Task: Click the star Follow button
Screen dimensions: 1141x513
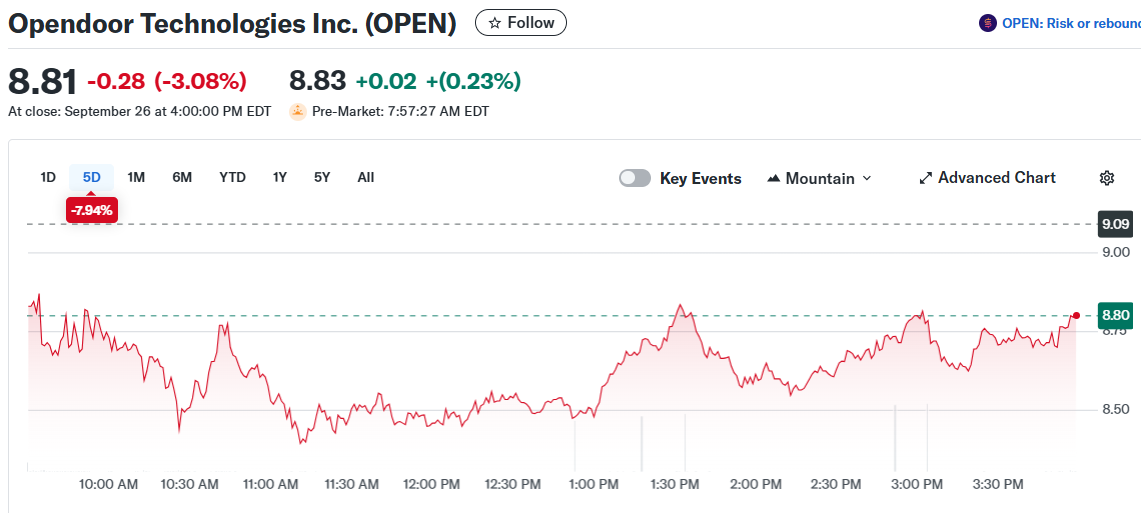Action: (520, 23)
